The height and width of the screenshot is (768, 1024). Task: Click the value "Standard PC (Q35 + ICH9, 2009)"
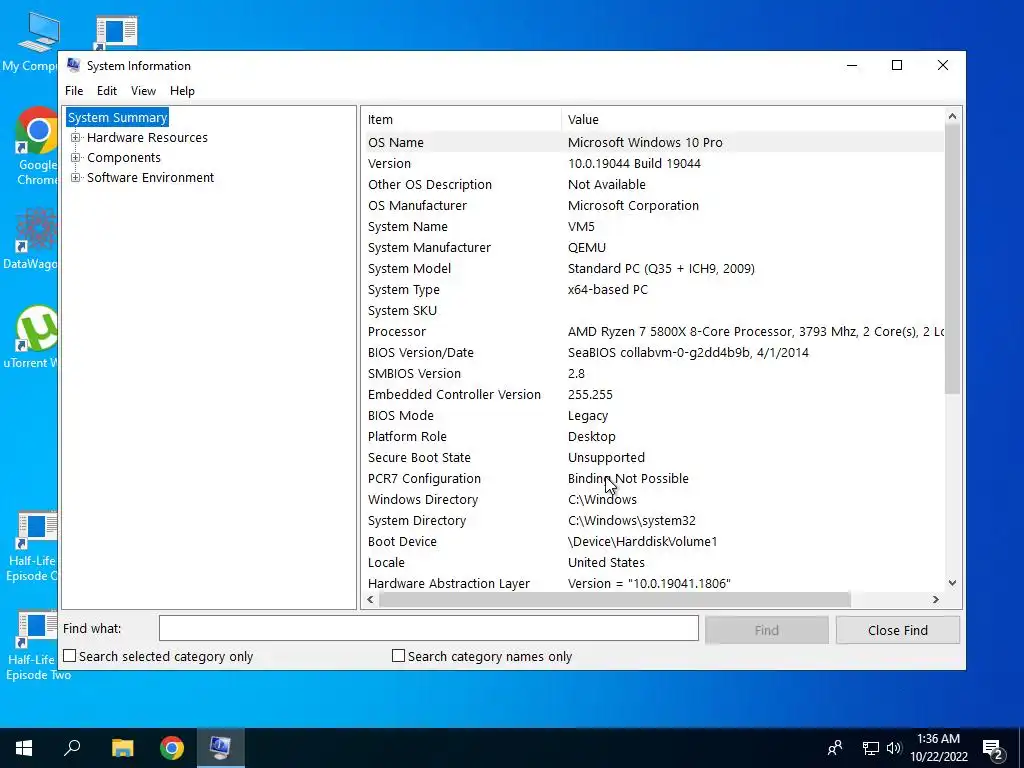(x=661, y=268)
